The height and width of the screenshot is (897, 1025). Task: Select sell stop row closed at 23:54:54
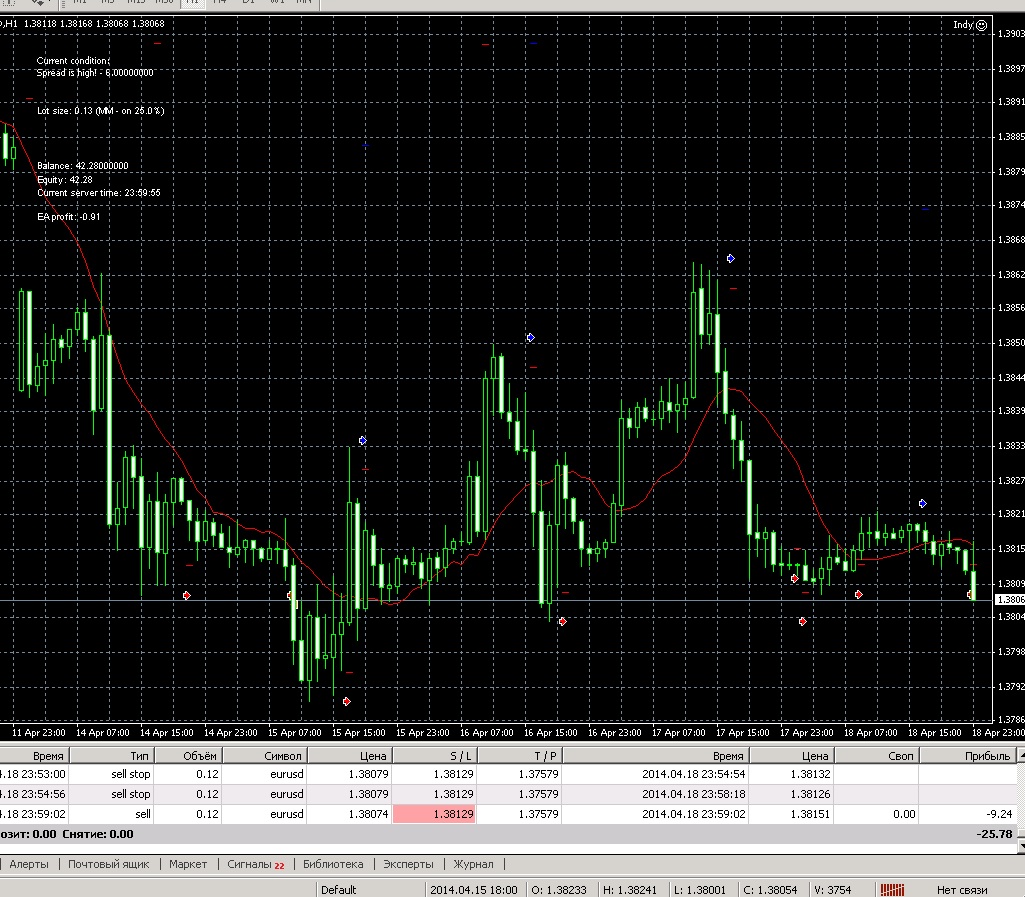click(x=507, y=774)
